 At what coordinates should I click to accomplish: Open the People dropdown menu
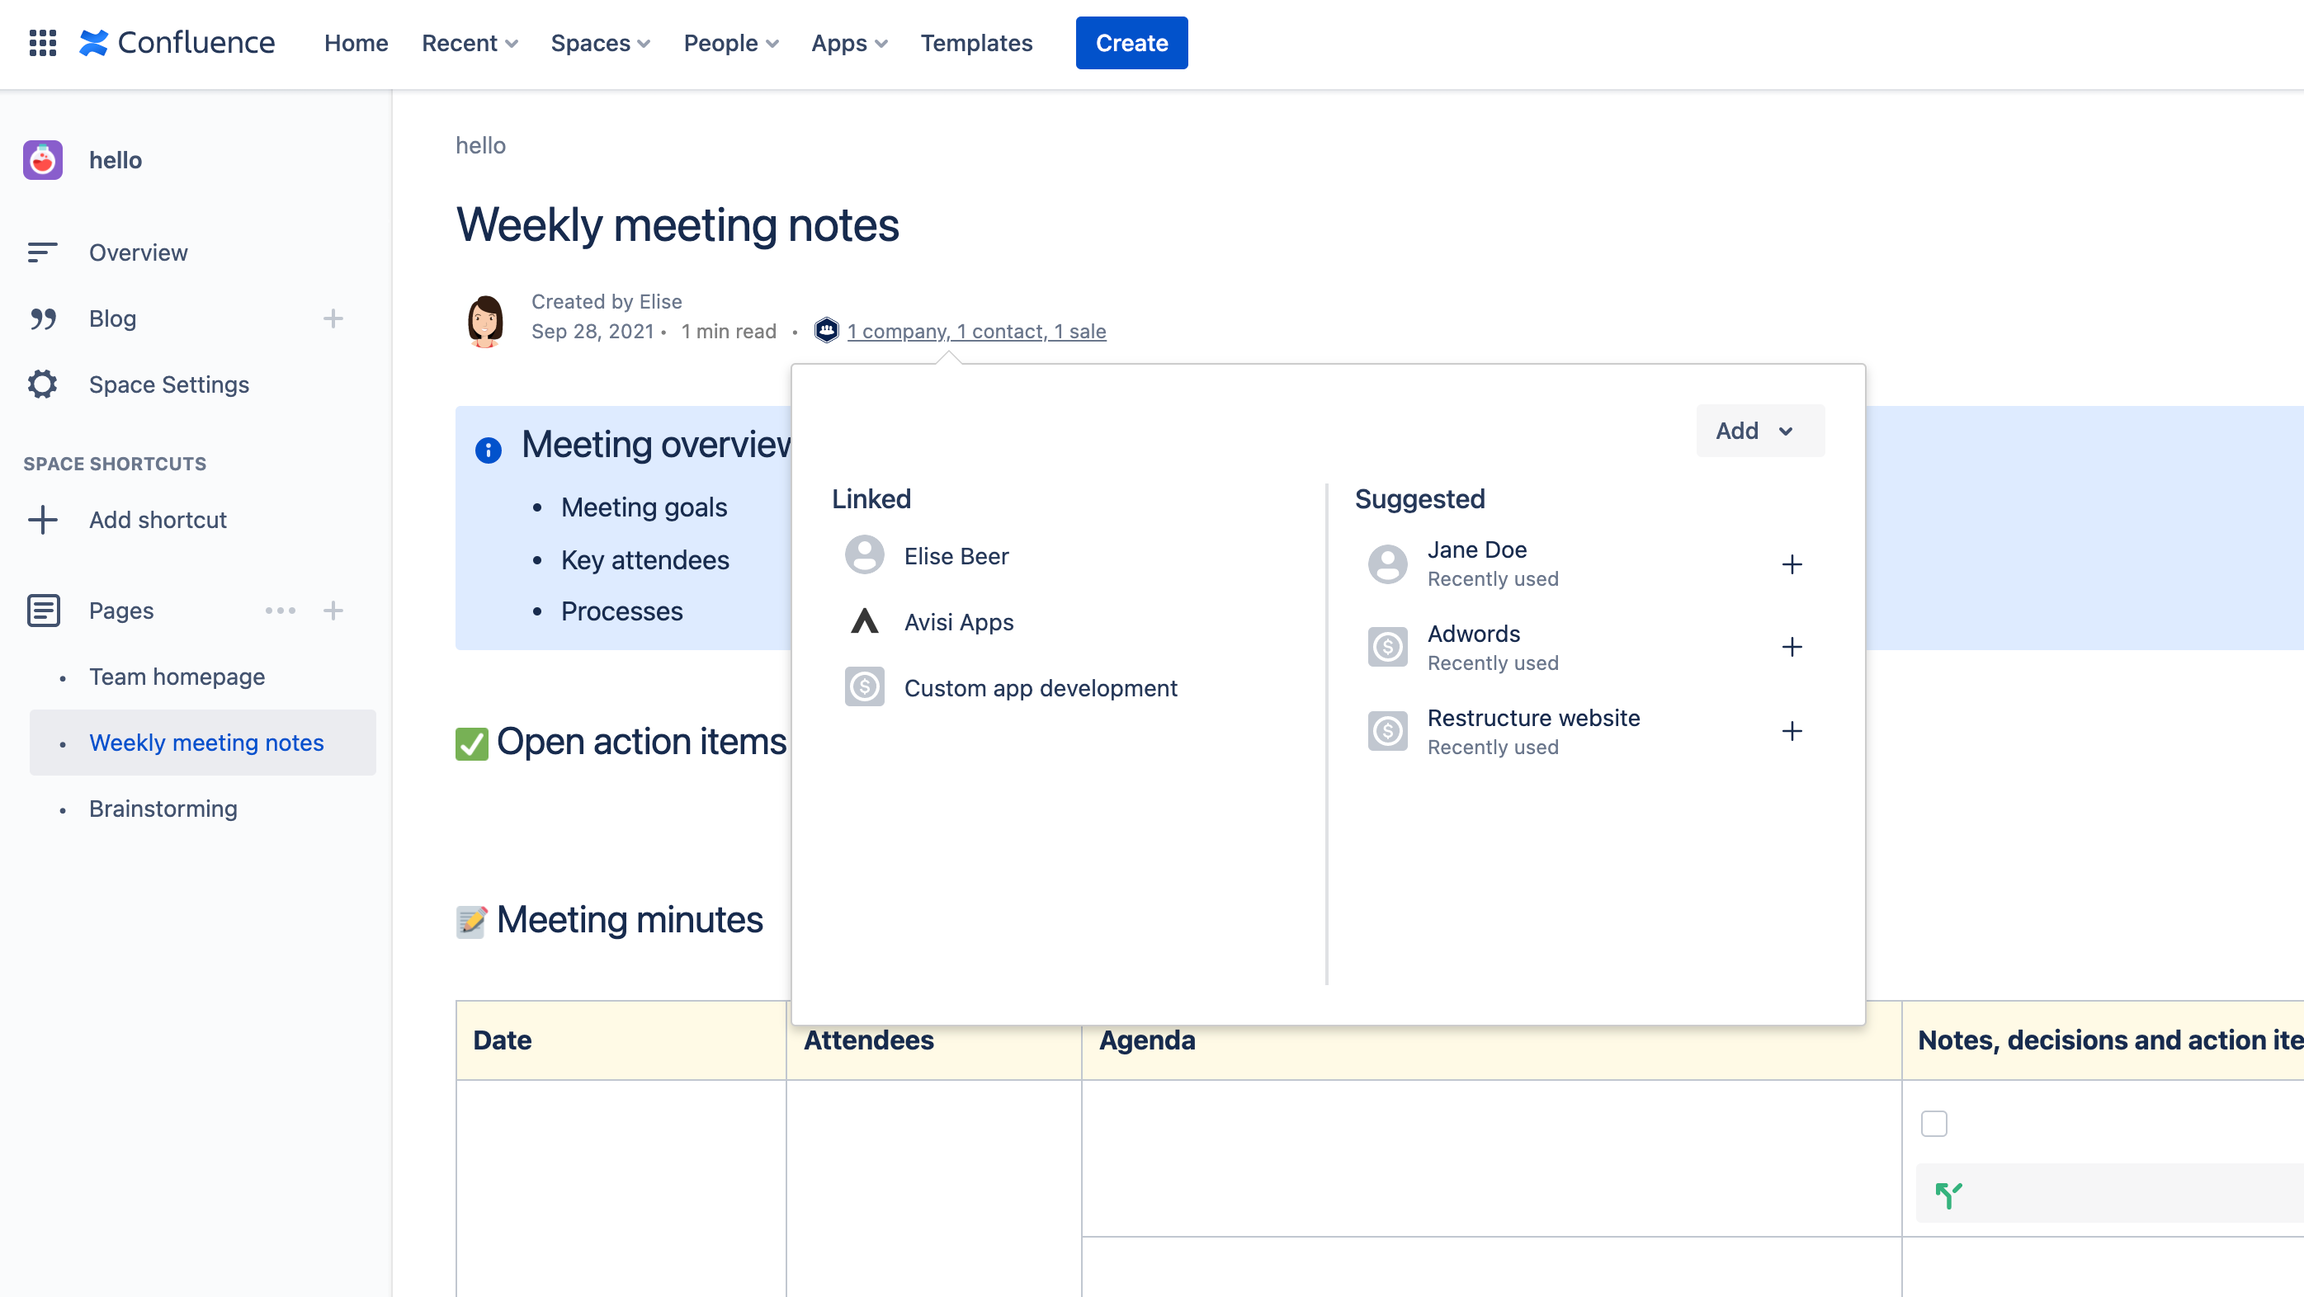(x=730, y=43)
